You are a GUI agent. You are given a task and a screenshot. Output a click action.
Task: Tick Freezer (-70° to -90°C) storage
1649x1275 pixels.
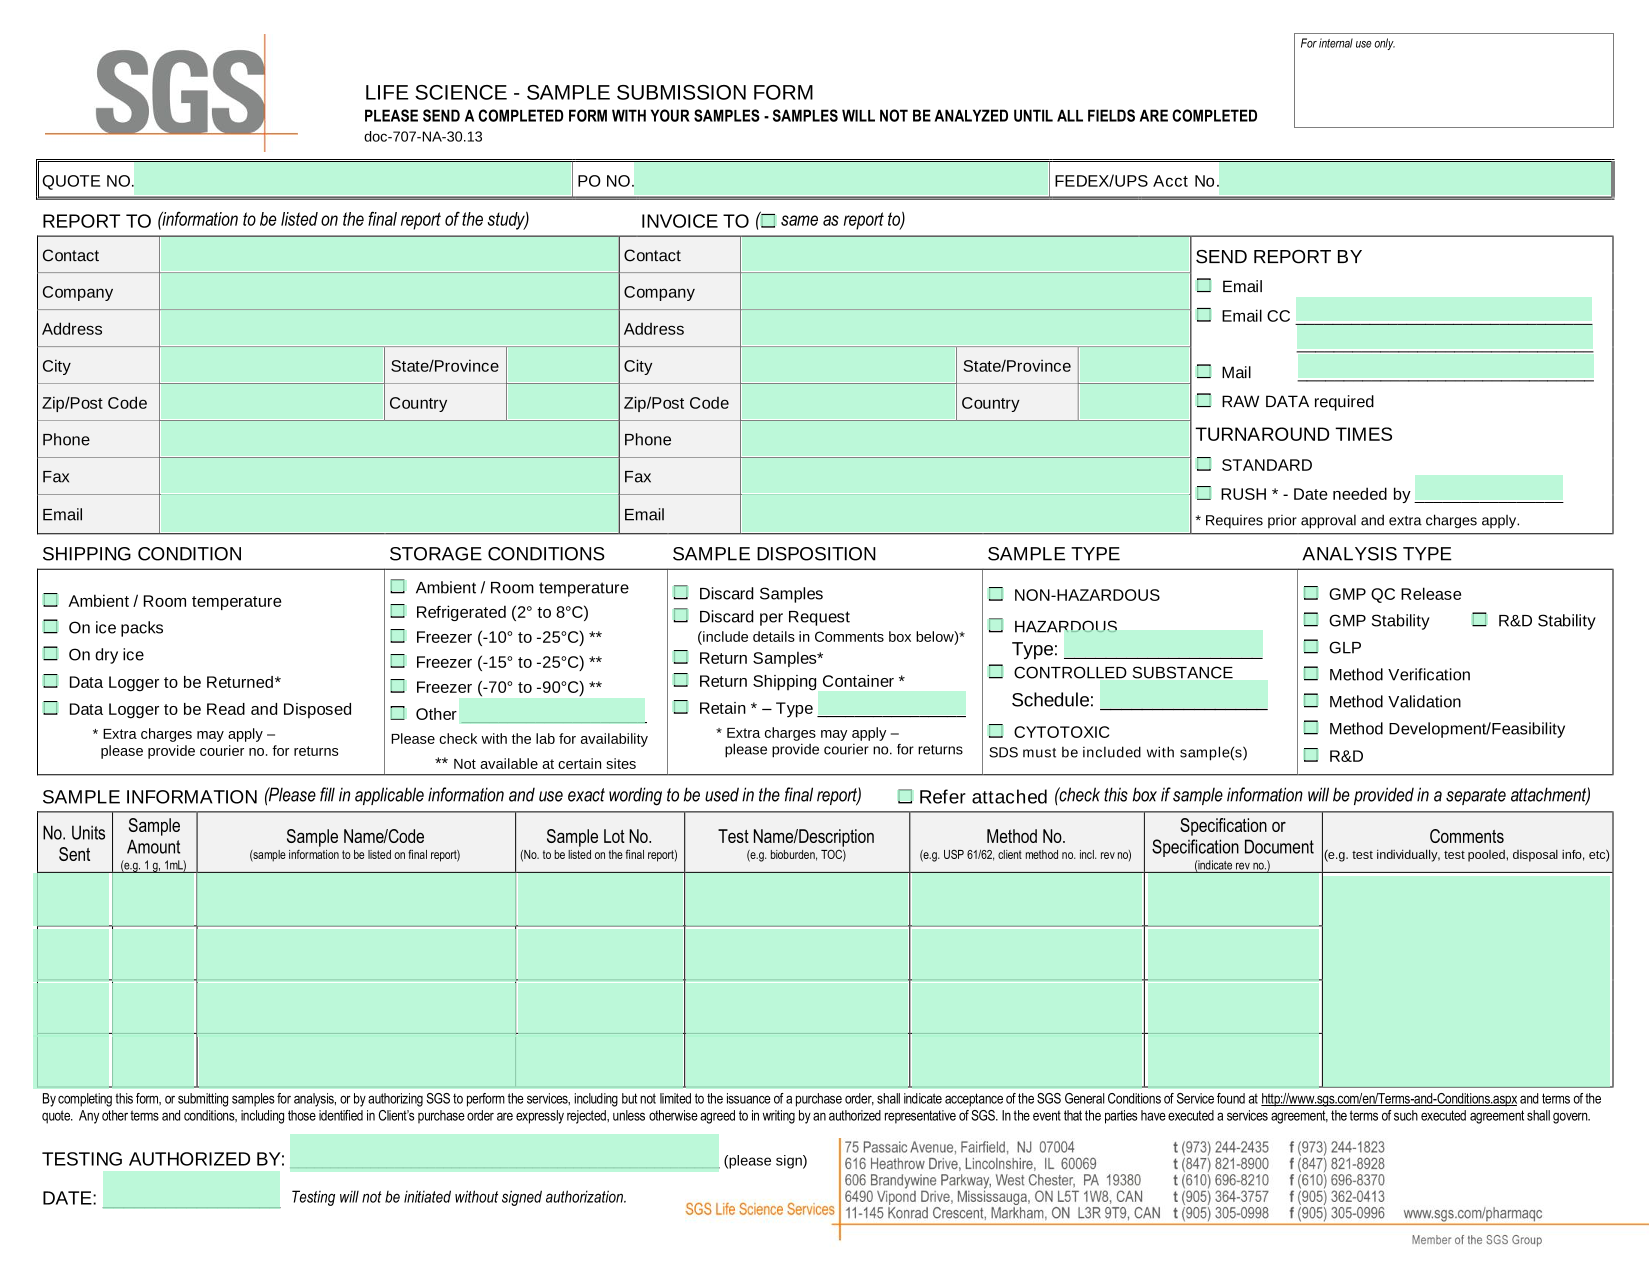(x=398, y=686)
